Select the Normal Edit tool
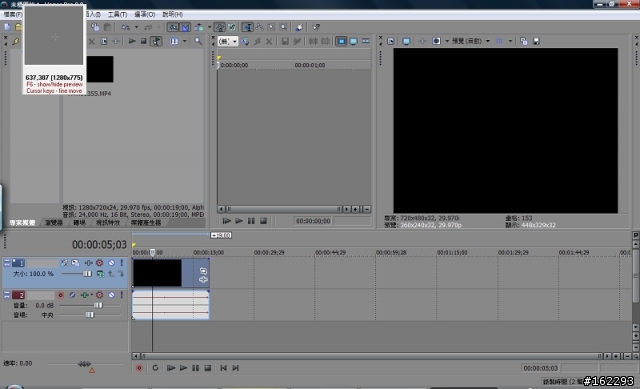Viewport: 640px width, 389px height. 247,27
